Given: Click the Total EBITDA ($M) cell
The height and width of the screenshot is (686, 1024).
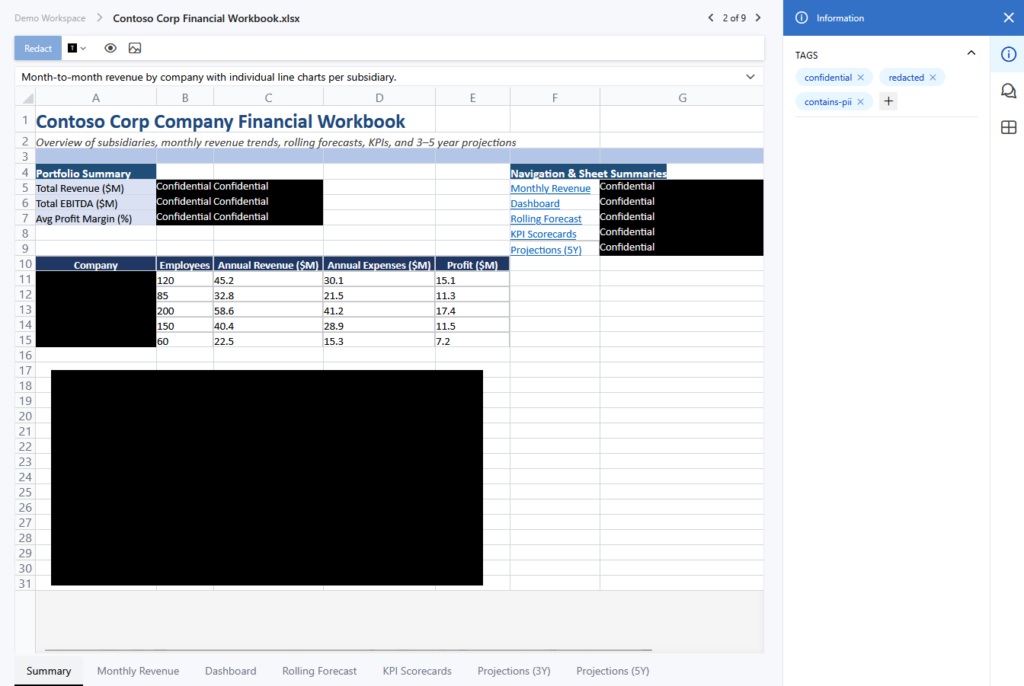Looking at the screenshot, I should (x=96, y=203).
